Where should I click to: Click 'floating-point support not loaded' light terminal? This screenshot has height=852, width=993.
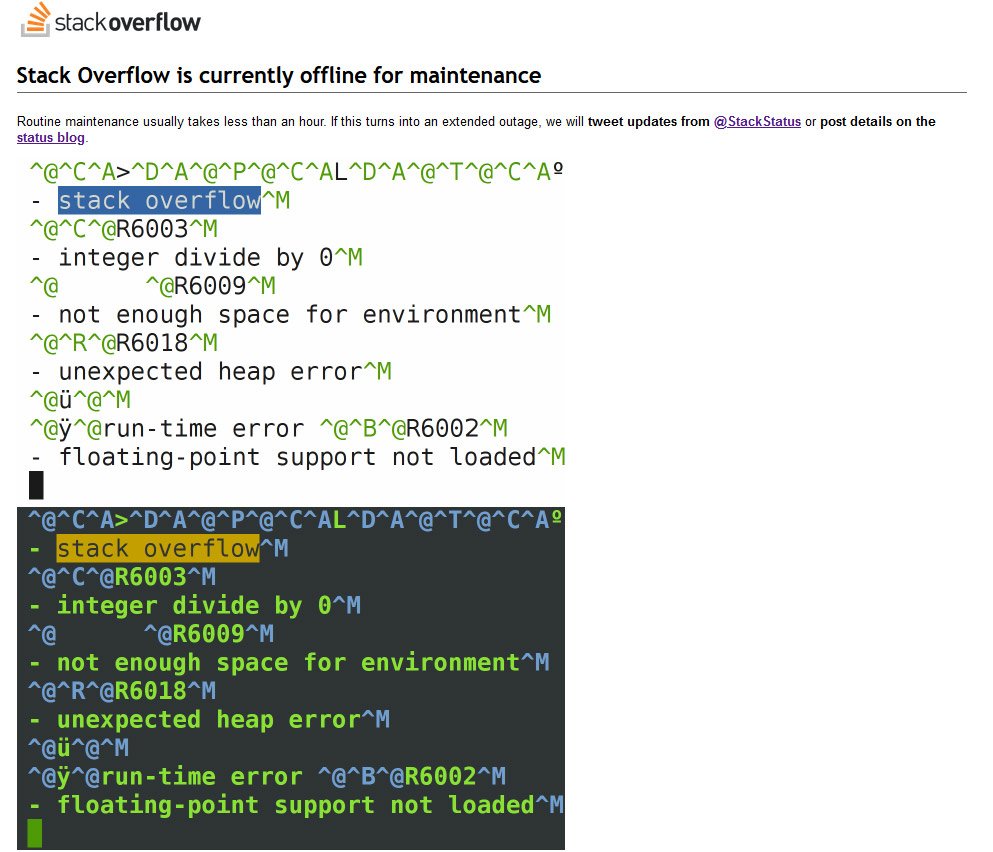(297, 457)
